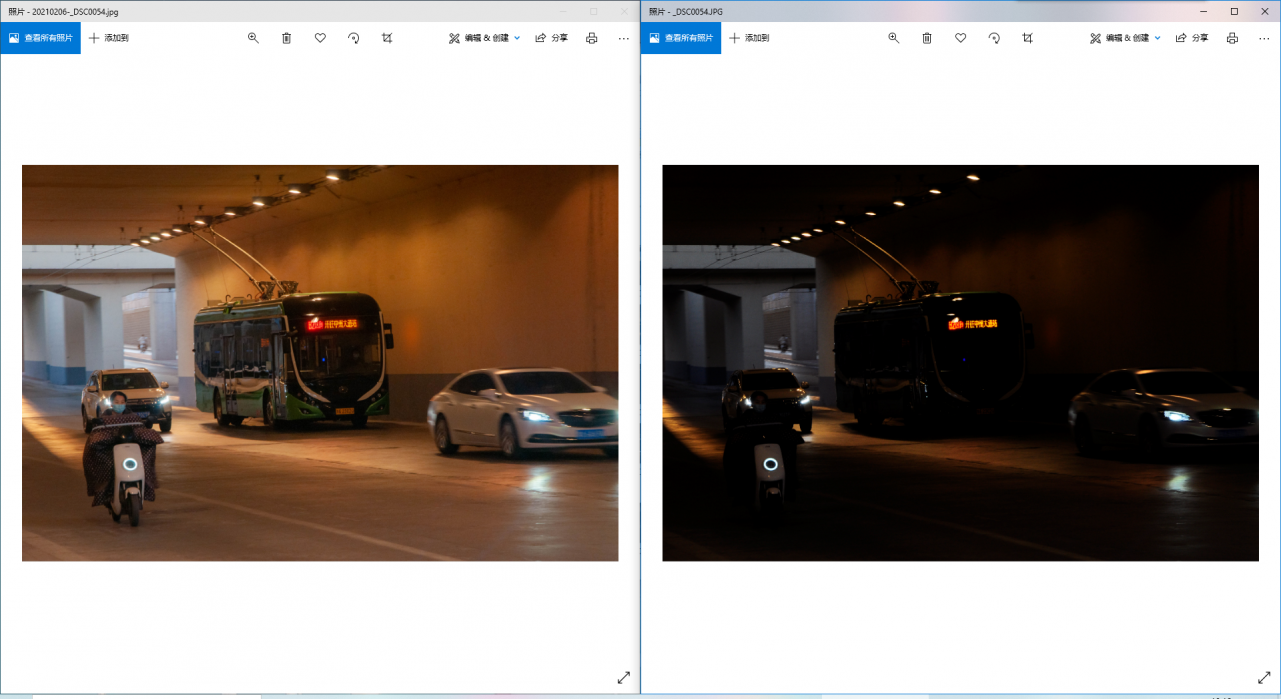
Task: Click the zoom icon in the left Photos window
Action: click(x=253, y=38)
